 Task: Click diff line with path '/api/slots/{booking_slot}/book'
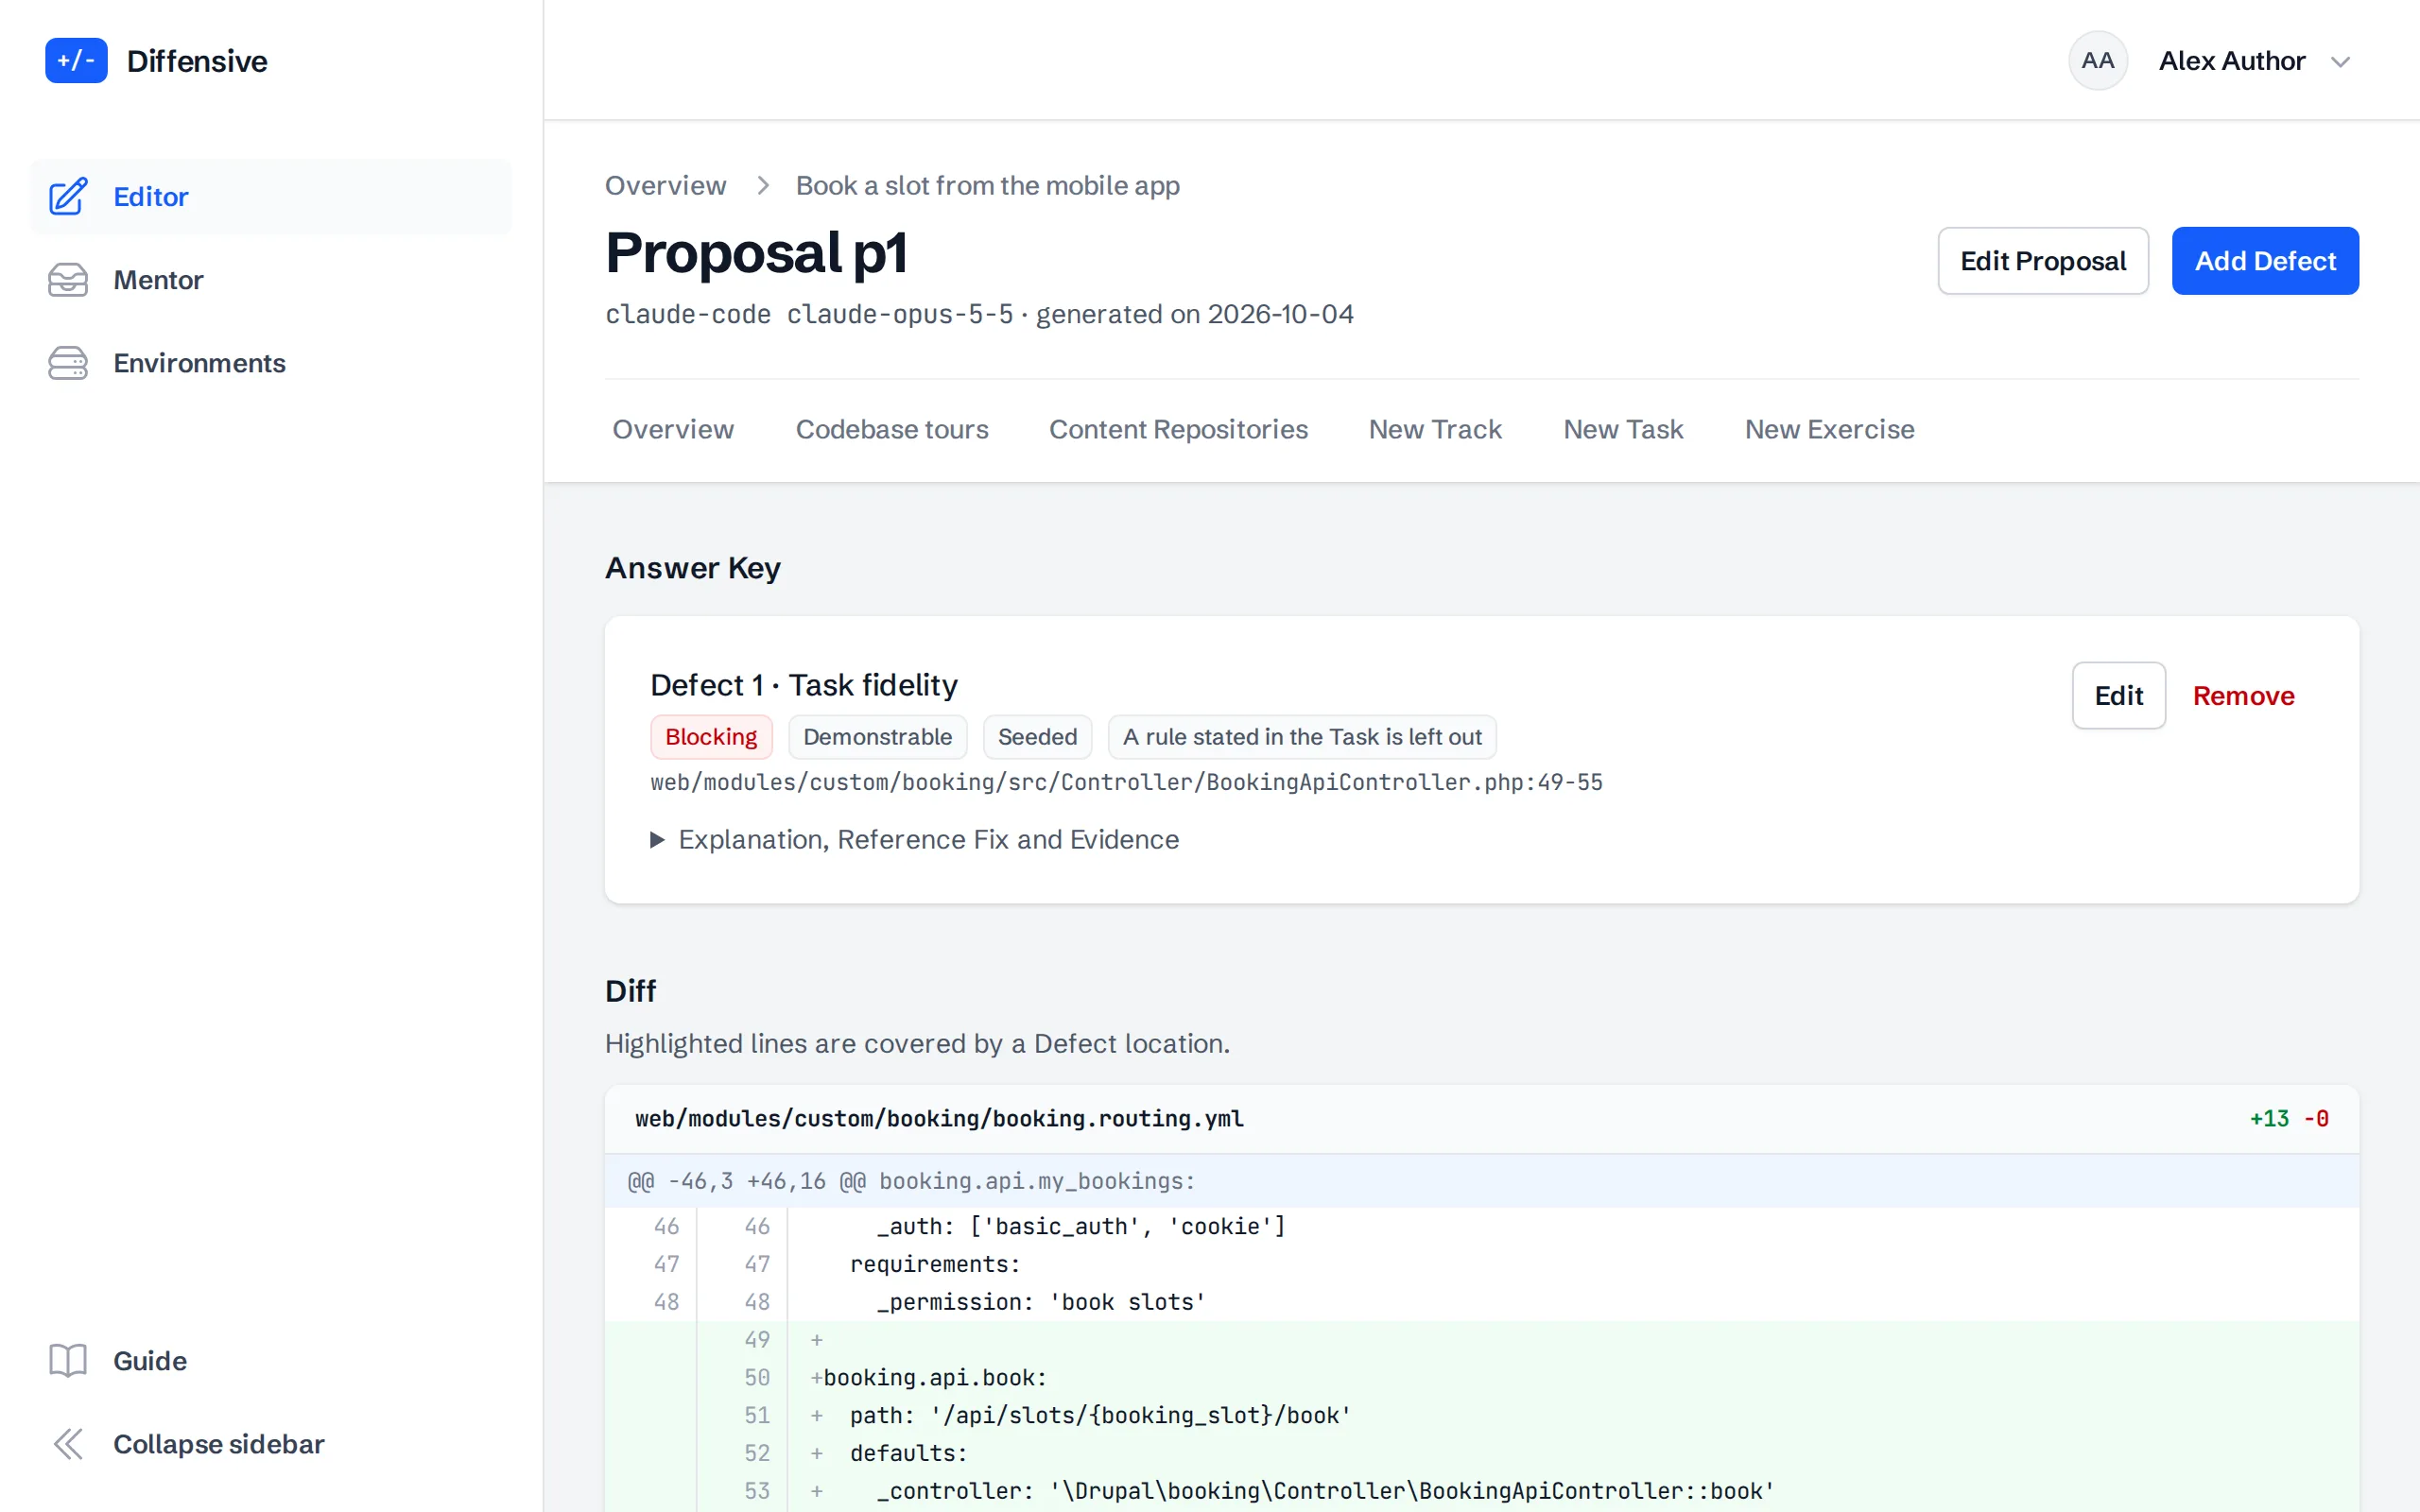click(1482, 1416)
